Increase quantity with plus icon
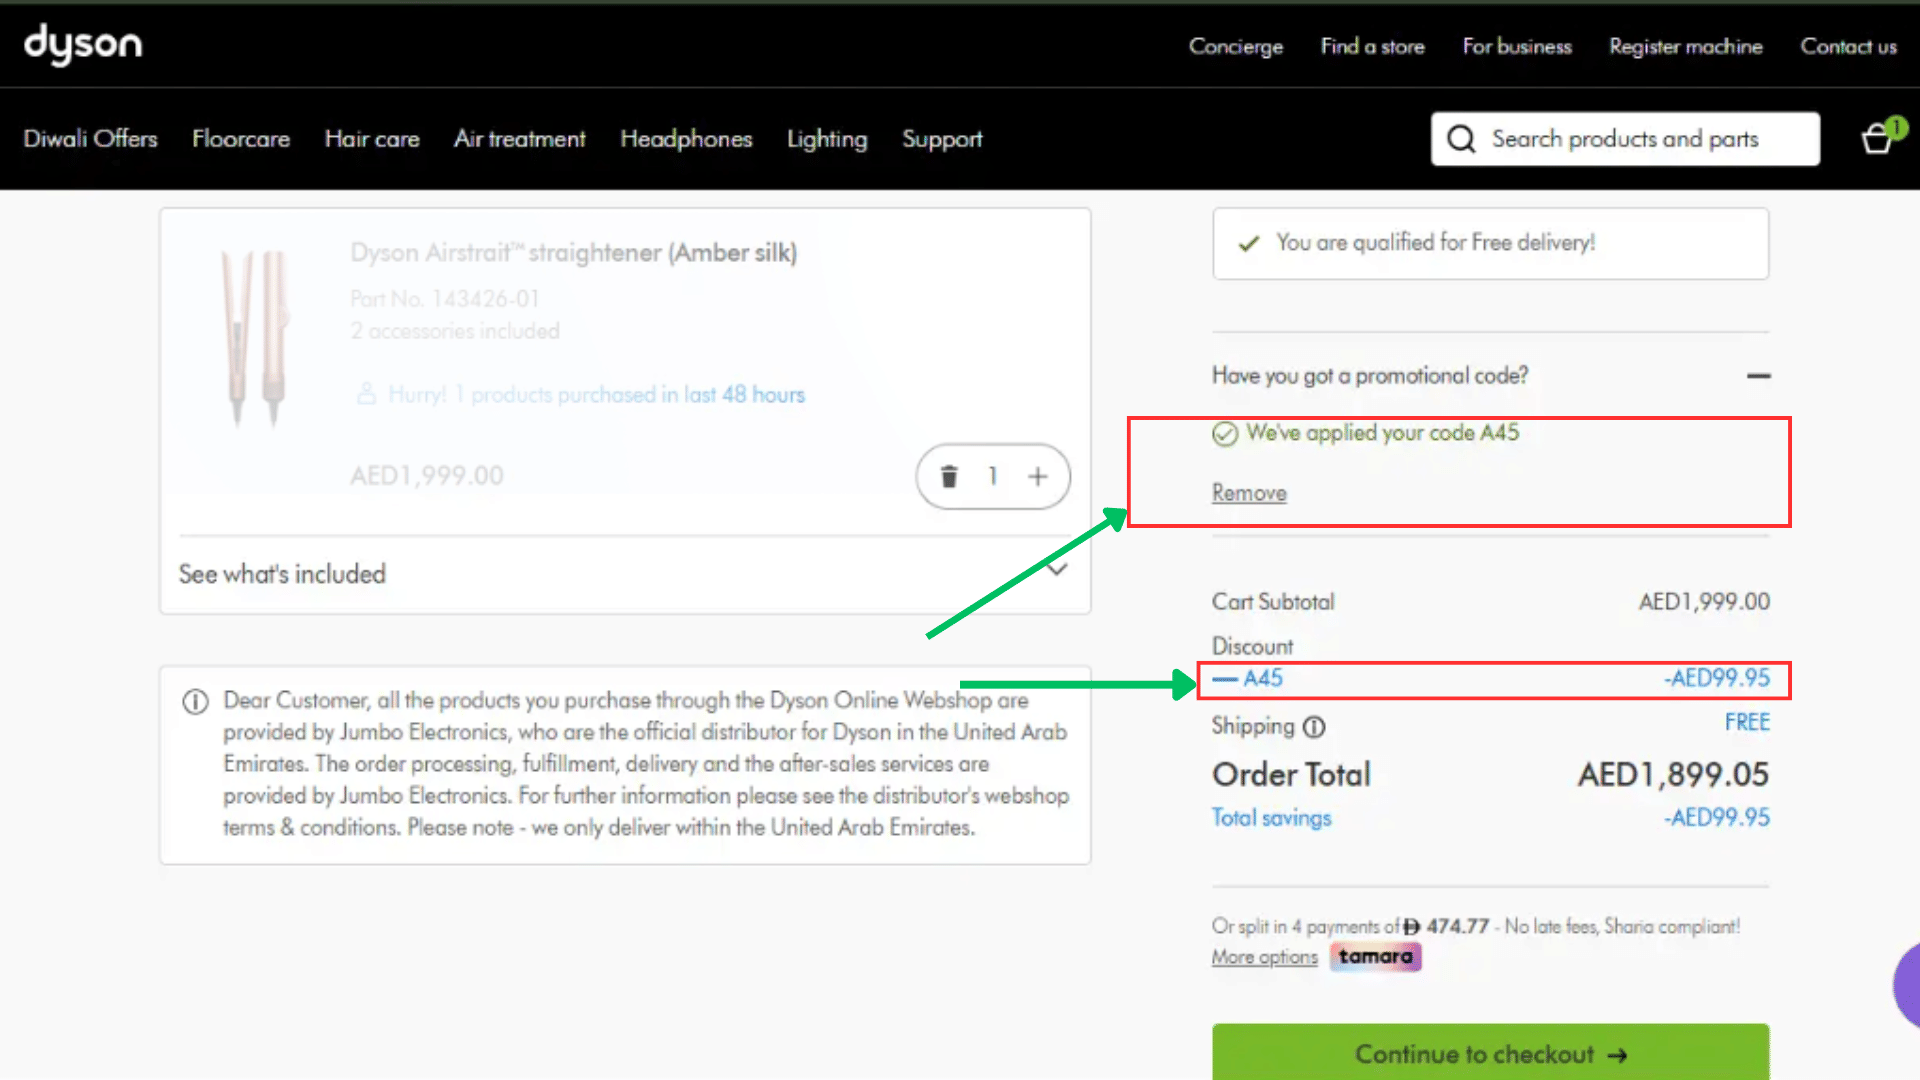Viewport: 1920px width, 1080px height. pyautogui.click(x=1038, y=477)
